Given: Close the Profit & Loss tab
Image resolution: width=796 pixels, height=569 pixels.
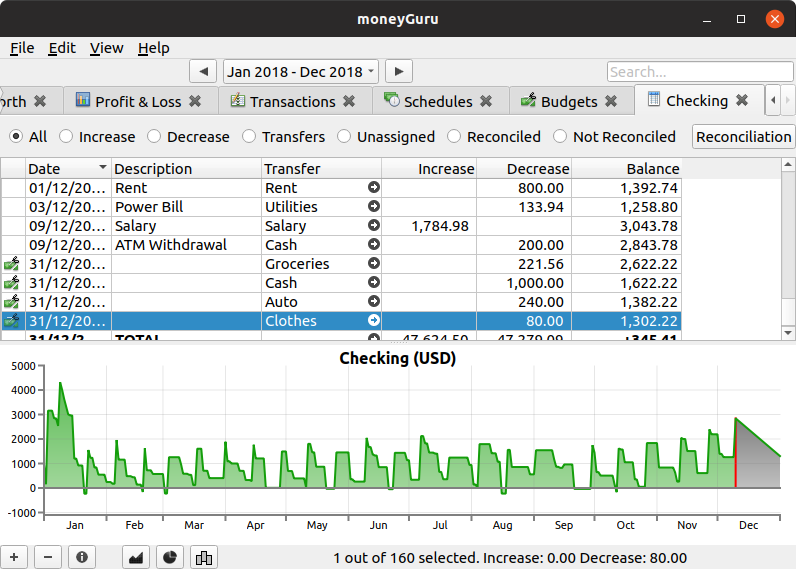Looking at the screenshot, I should pos(195,101).
